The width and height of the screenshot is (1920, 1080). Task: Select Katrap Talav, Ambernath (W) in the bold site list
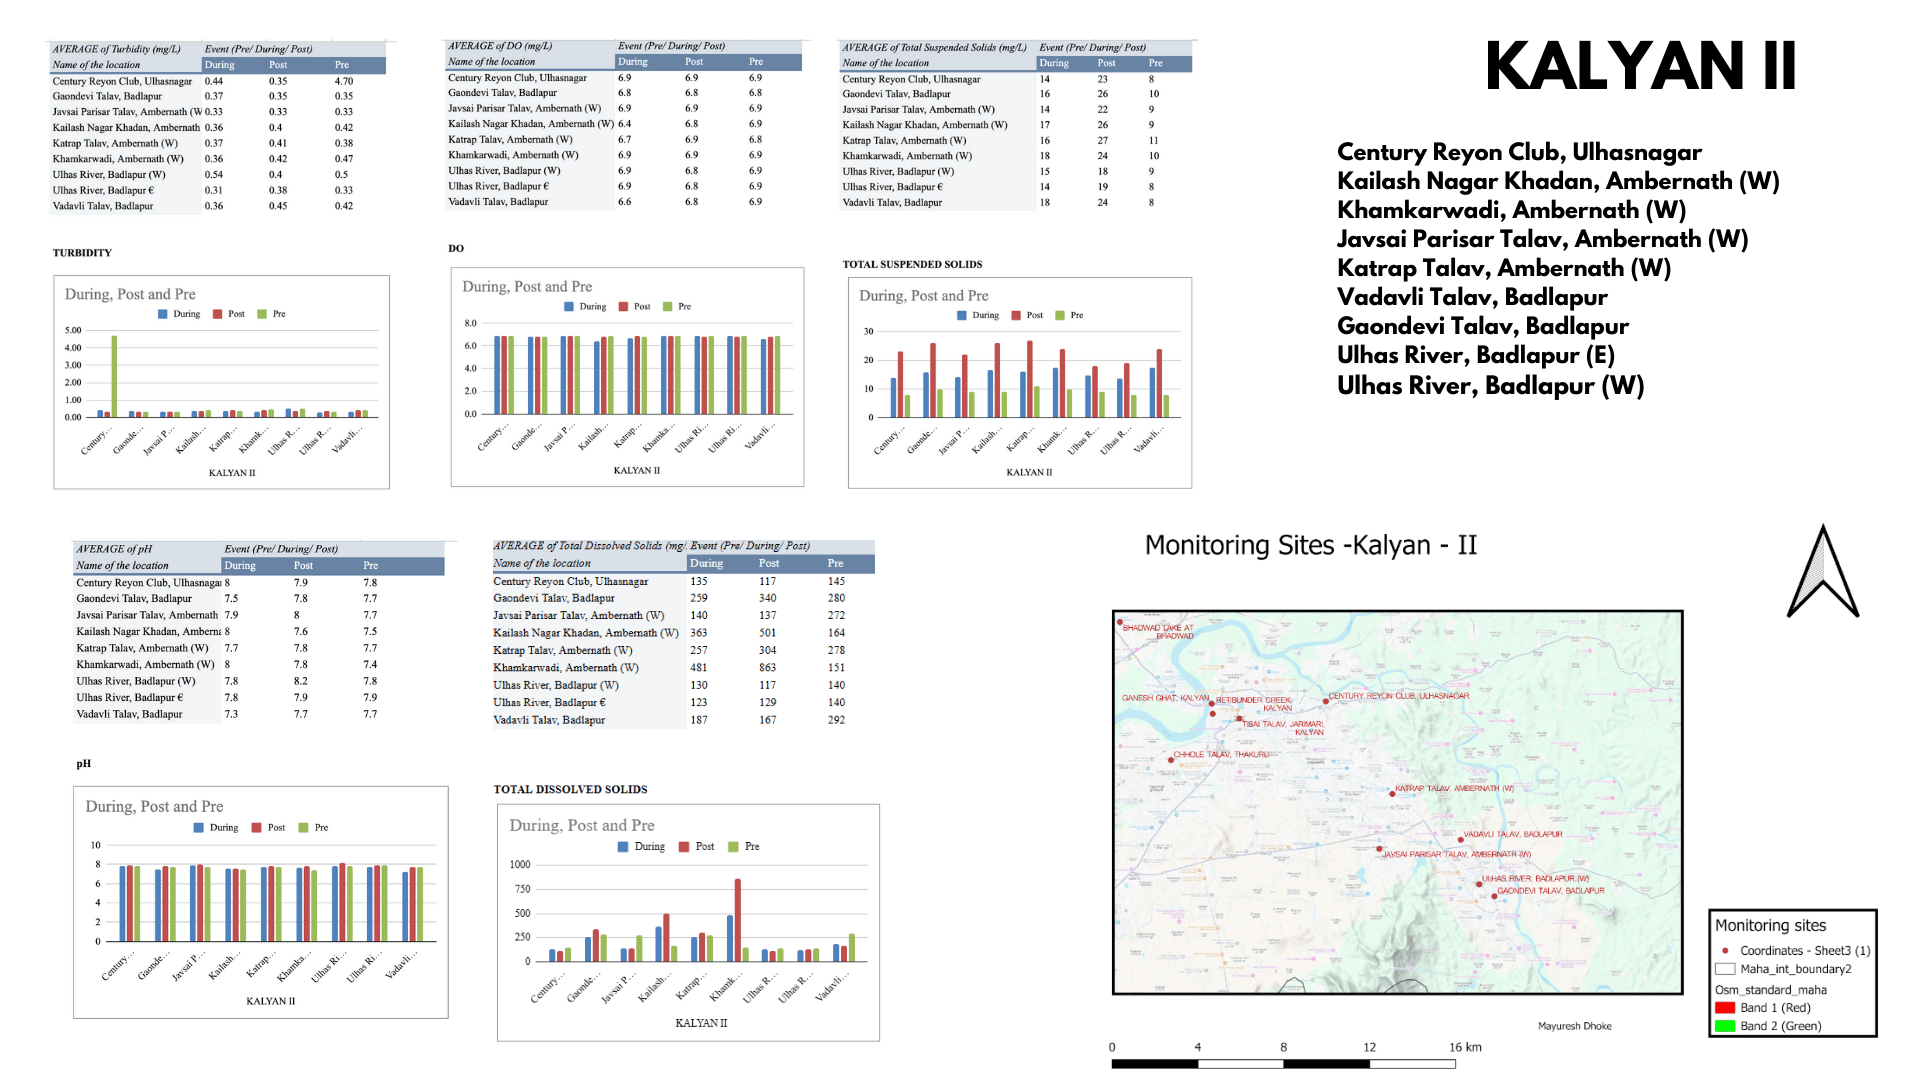coord(1504,268)
